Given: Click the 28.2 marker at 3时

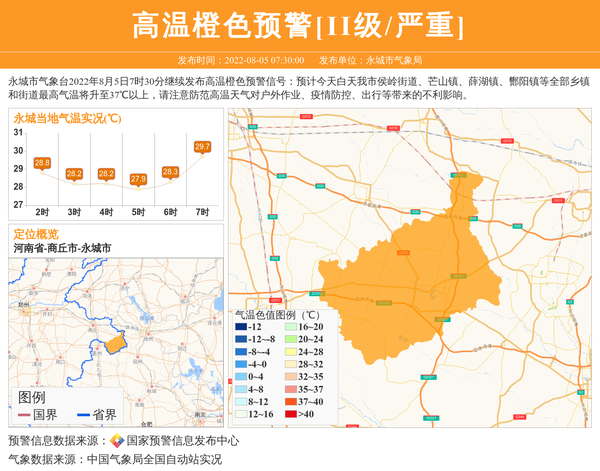Looking at the screenshot, I should [74, 173].
